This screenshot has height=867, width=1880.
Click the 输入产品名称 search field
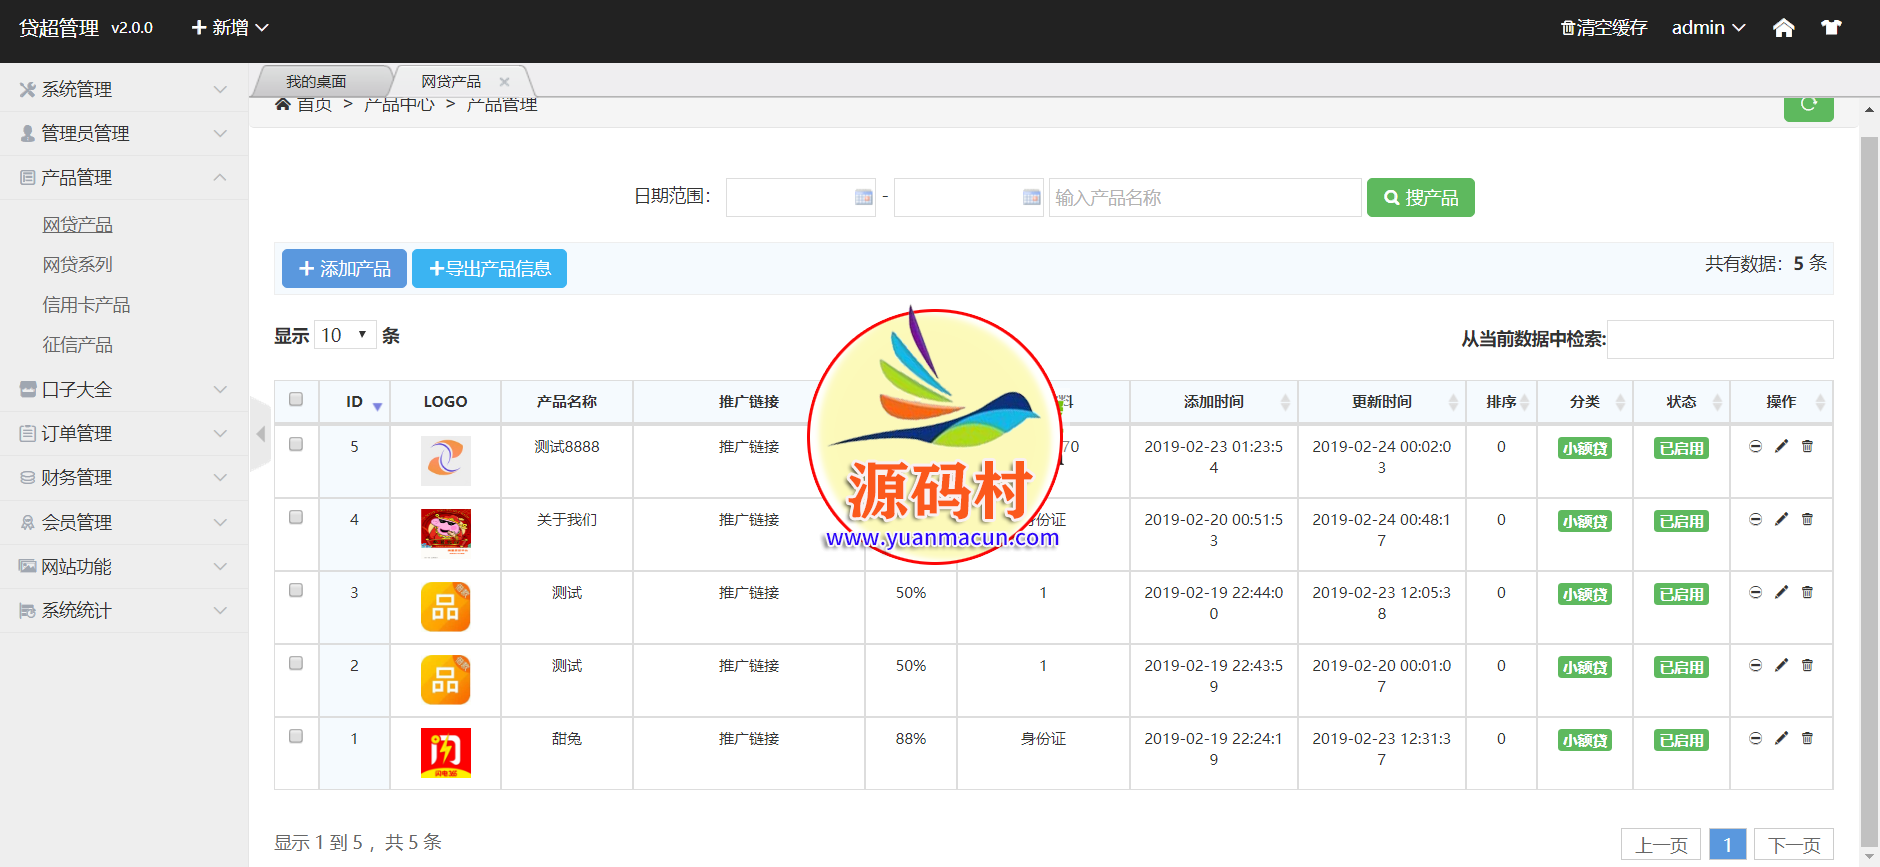[1204, 198]
